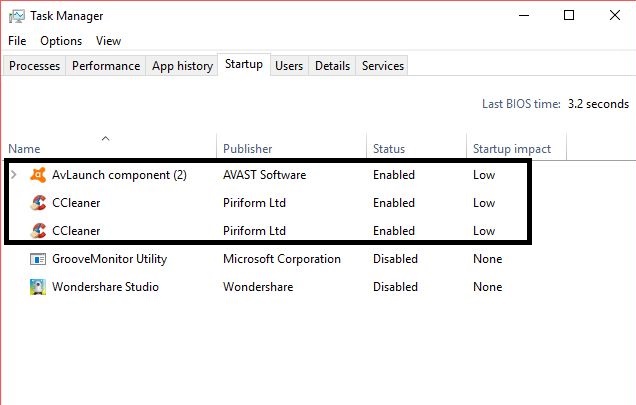
Task: Select the Wondershare Studio startup entry
Action: click(x=105, y=287)
